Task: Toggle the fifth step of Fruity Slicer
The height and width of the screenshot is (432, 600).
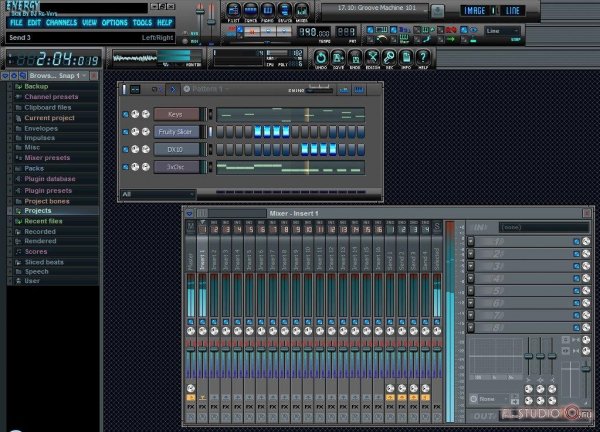Action: pyautogui.click(x=258, y=132)
